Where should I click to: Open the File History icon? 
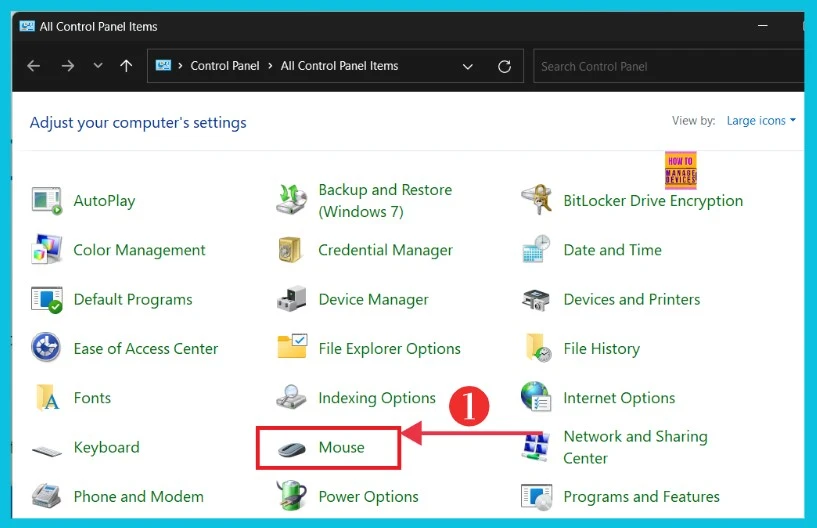tap(539, 348)
